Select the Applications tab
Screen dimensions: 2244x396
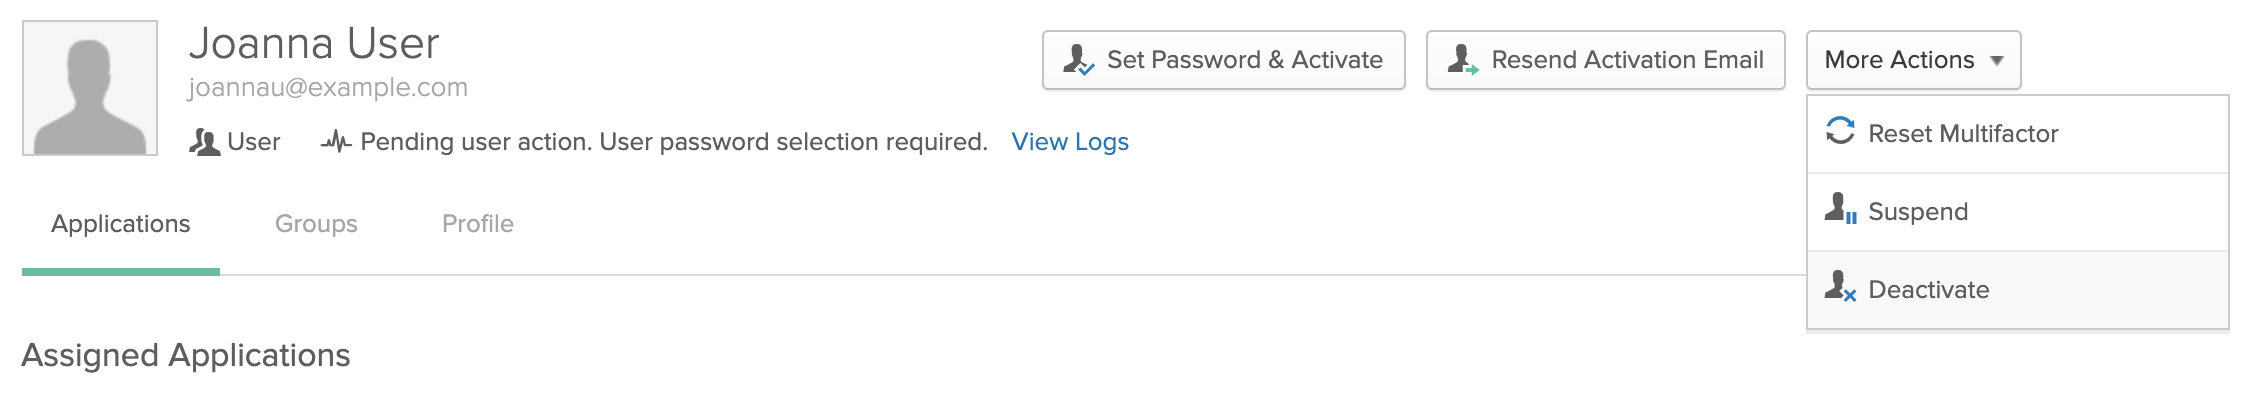pyautogui.click(x=121, y=224)
